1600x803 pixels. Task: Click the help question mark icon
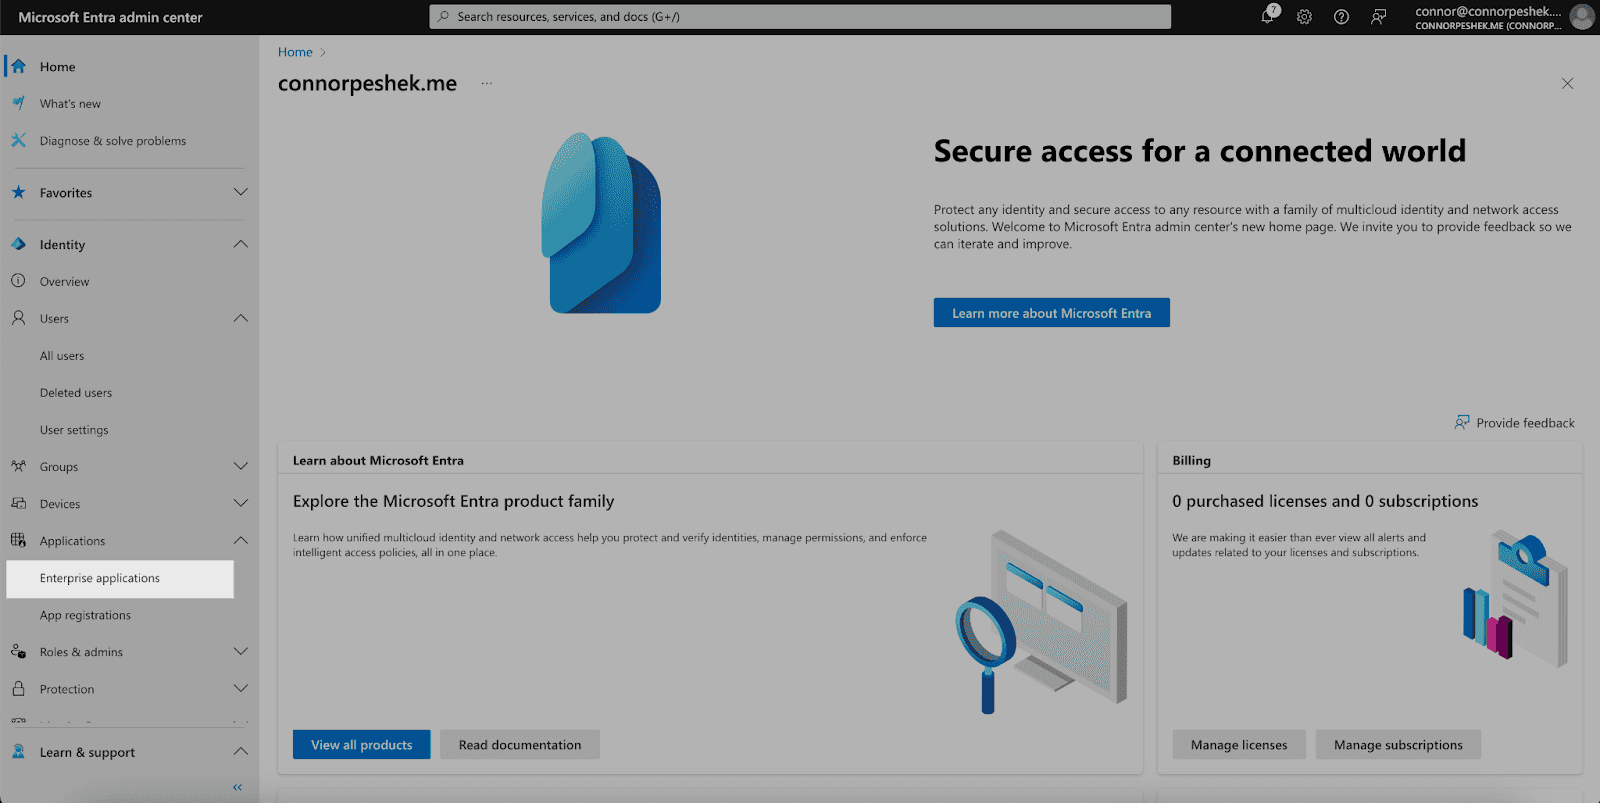coord(1341,17)
